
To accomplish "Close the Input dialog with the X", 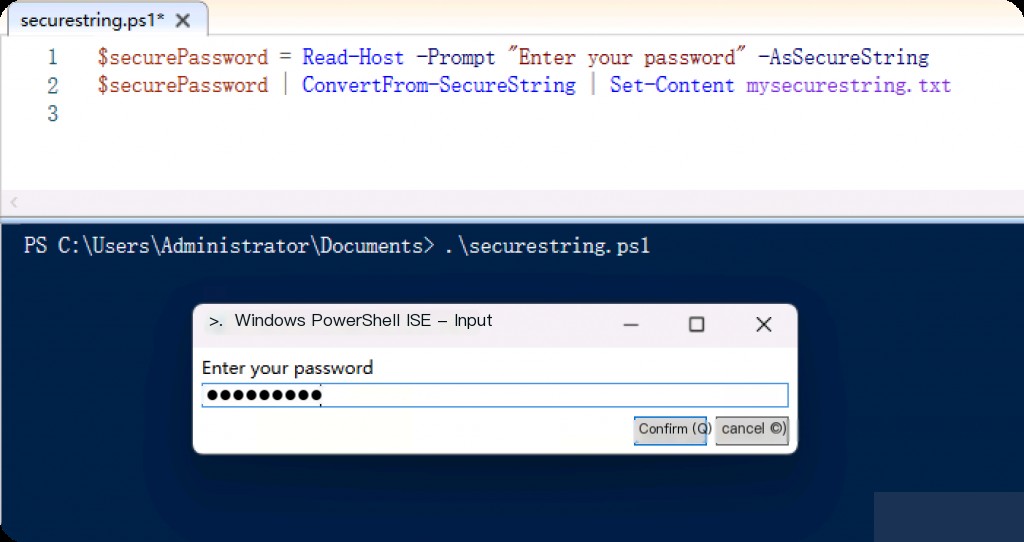I will pos(764,324).
